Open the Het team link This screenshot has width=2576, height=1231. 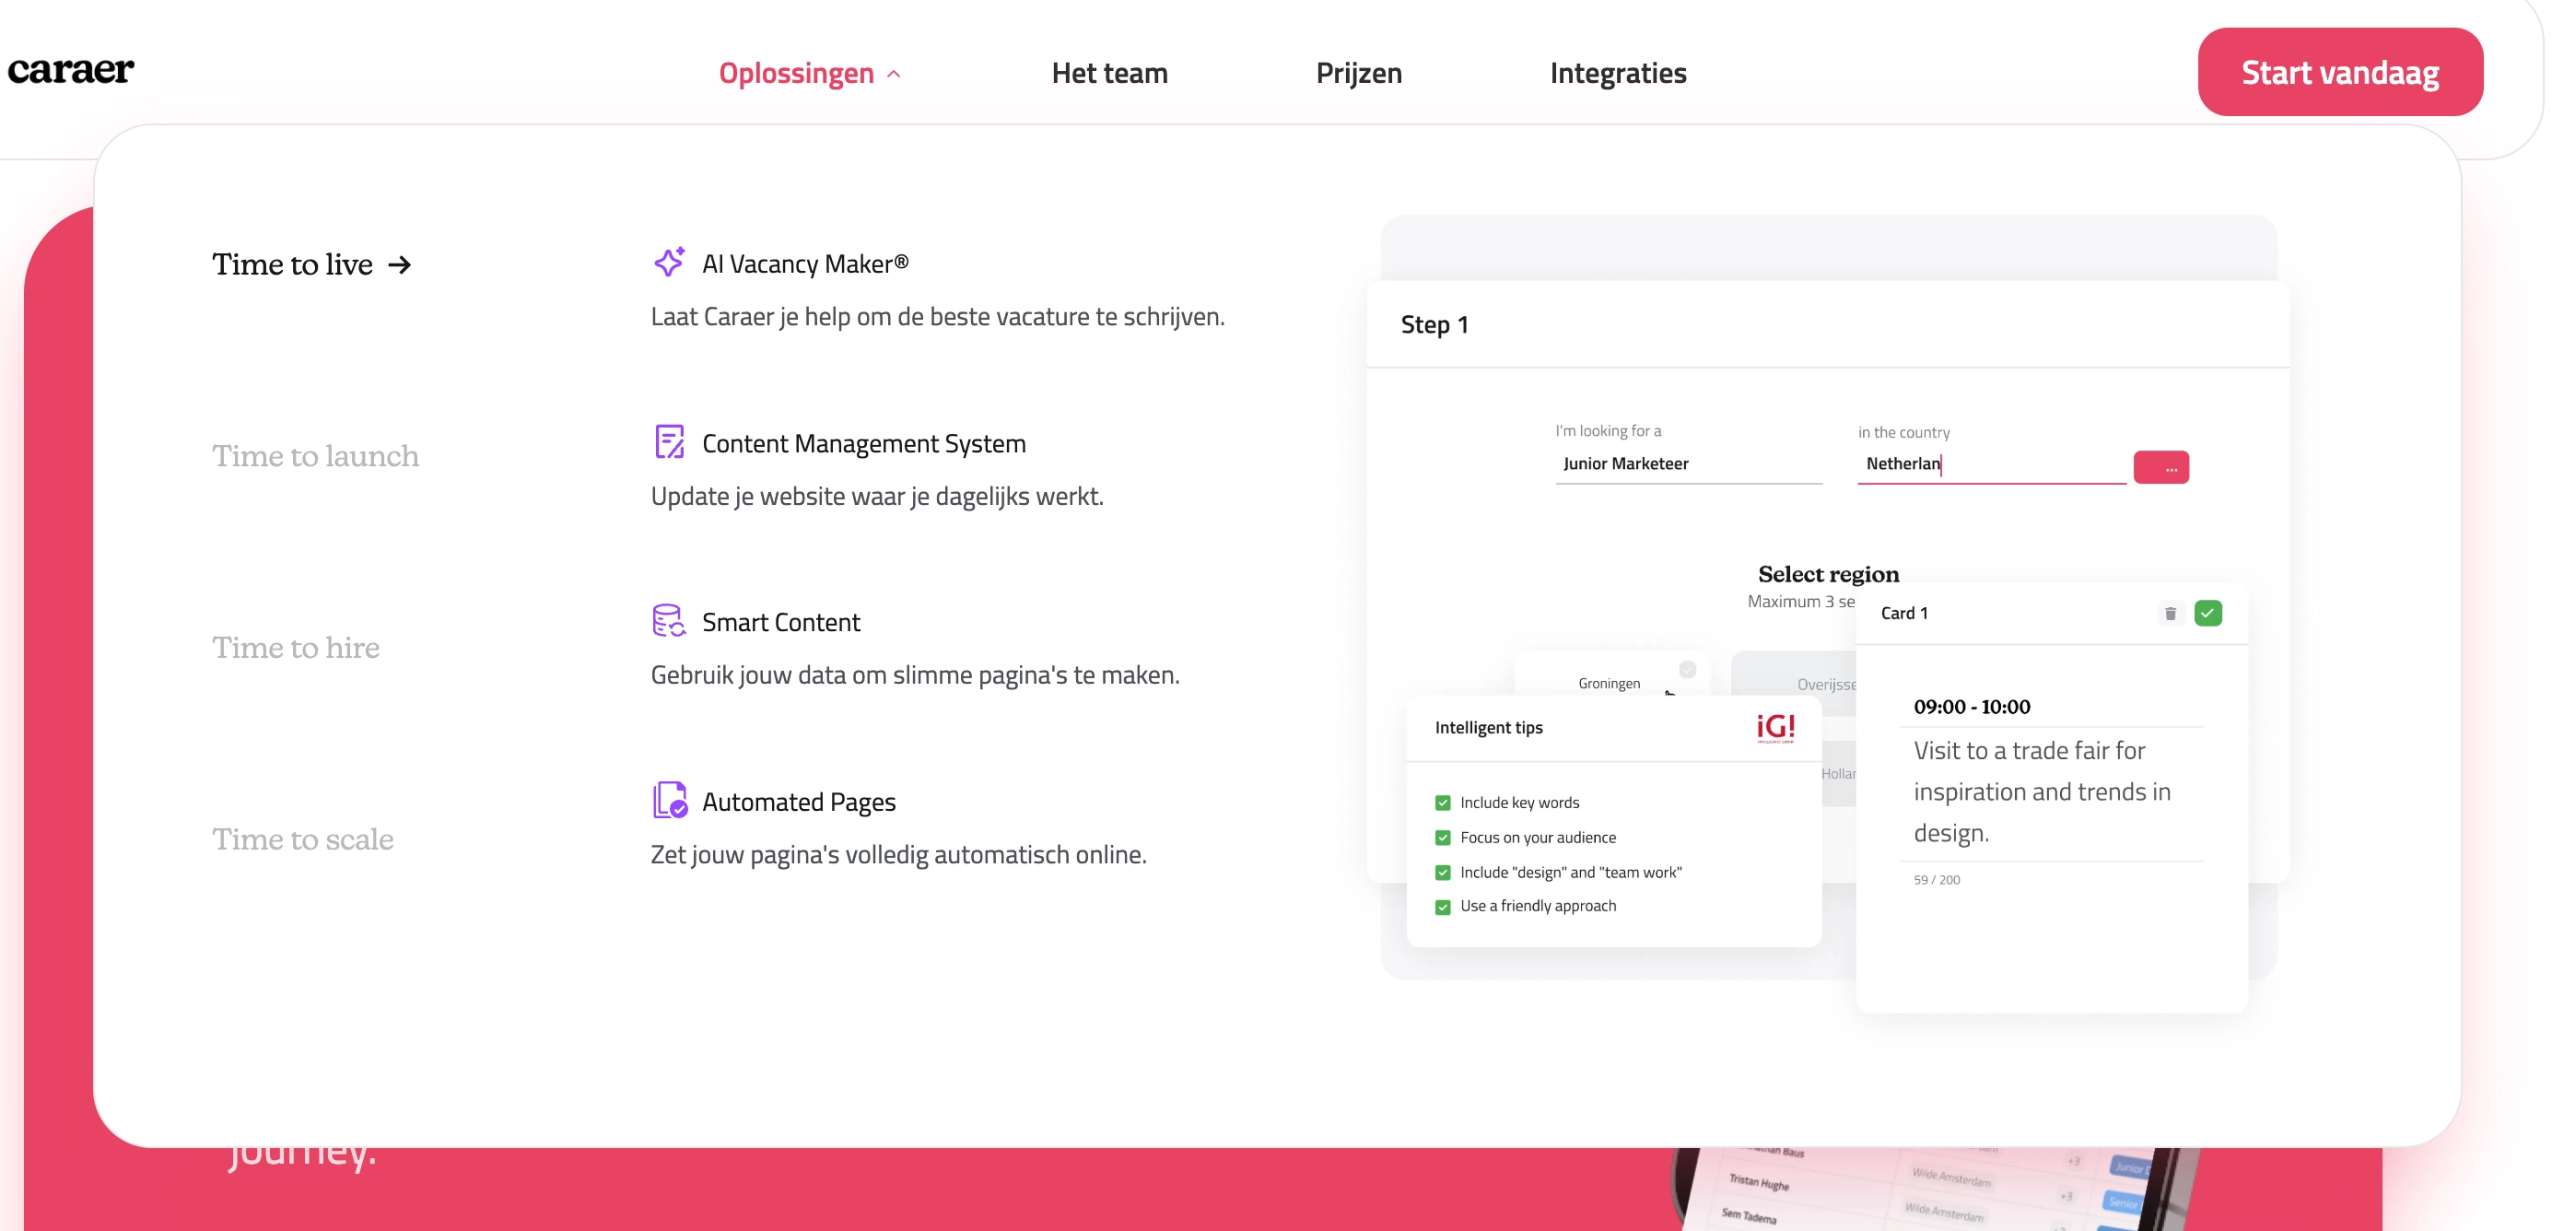coord(1109,73)
